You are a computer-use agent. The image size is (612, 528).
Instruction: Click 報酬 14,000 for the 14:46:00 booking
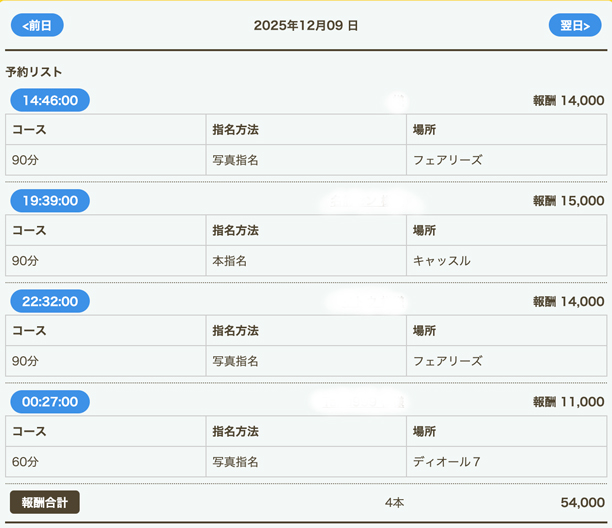tap(568, 100)
